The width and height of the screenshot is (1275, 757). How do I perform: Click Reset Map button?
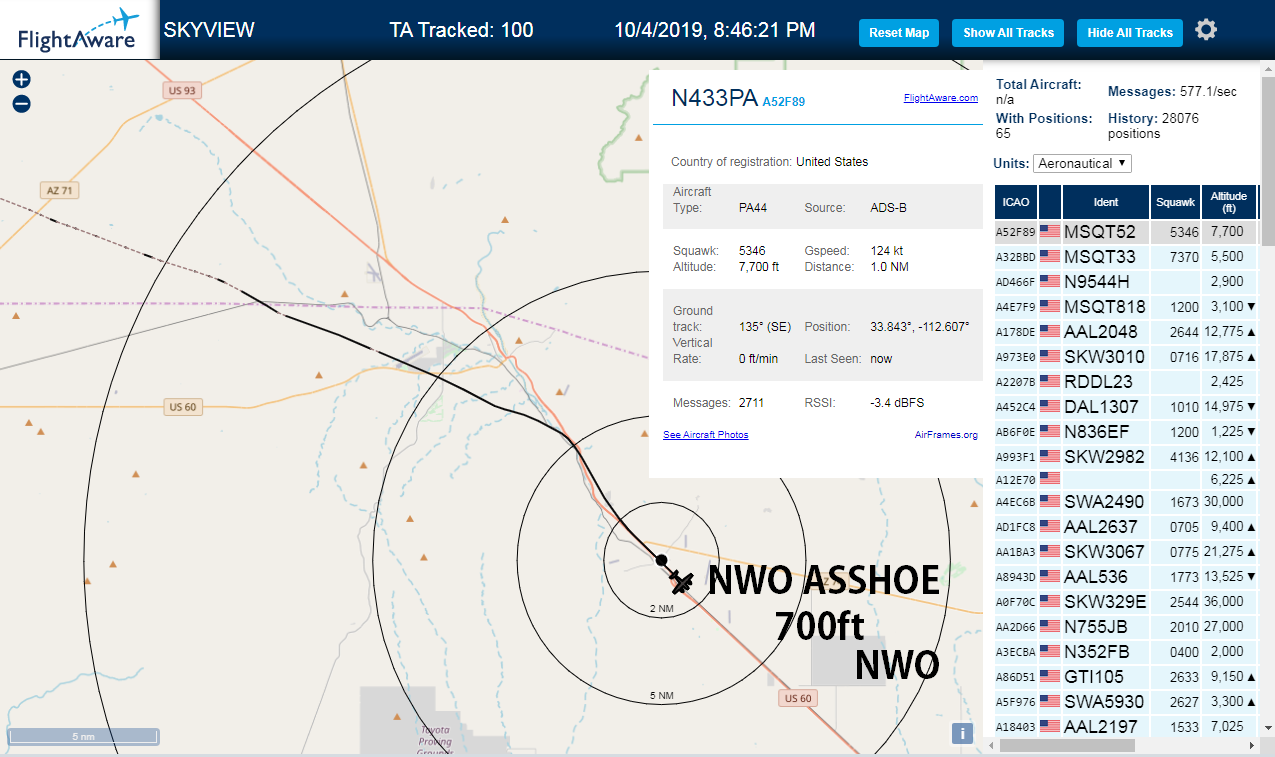pyautogui.click(x=899, y=33)
